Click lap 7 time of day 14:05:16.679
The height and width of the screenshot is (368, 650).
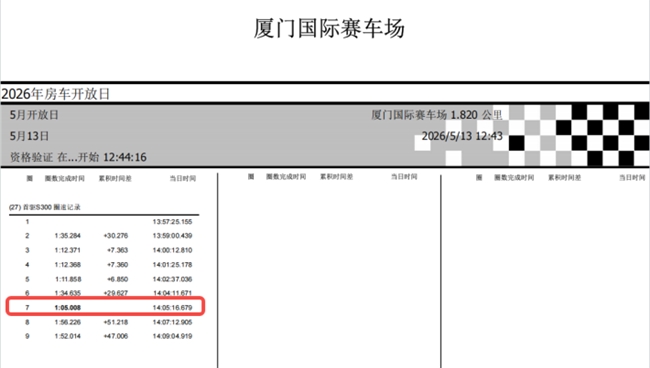pyautogui.click(x=172, y=307)
